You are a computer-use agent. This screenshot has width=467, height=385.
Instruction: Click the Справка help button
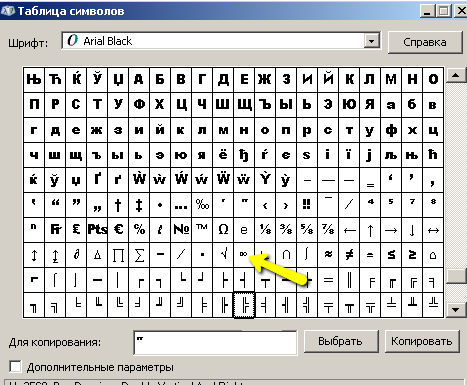[425, 42]
